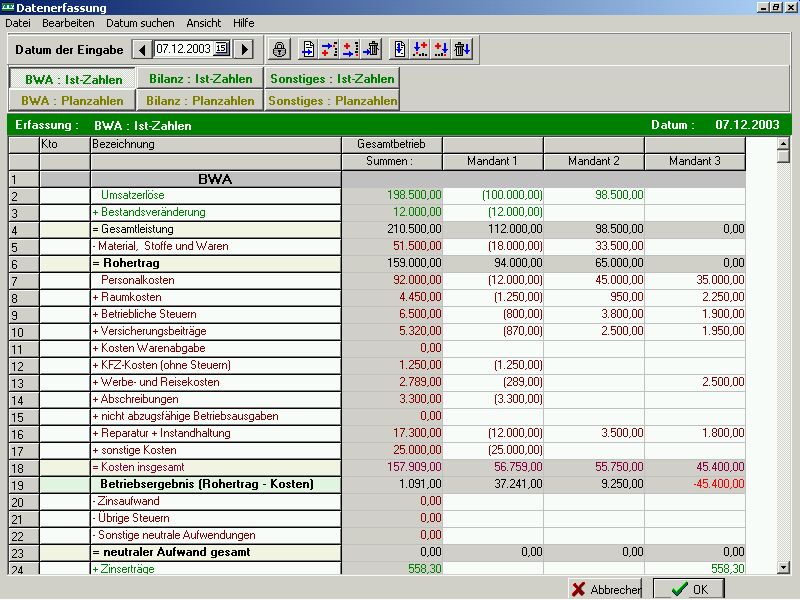Click the scrollbar down arrow
The height and width of the screenshot is (600, 800).
(x=783, y=567)
